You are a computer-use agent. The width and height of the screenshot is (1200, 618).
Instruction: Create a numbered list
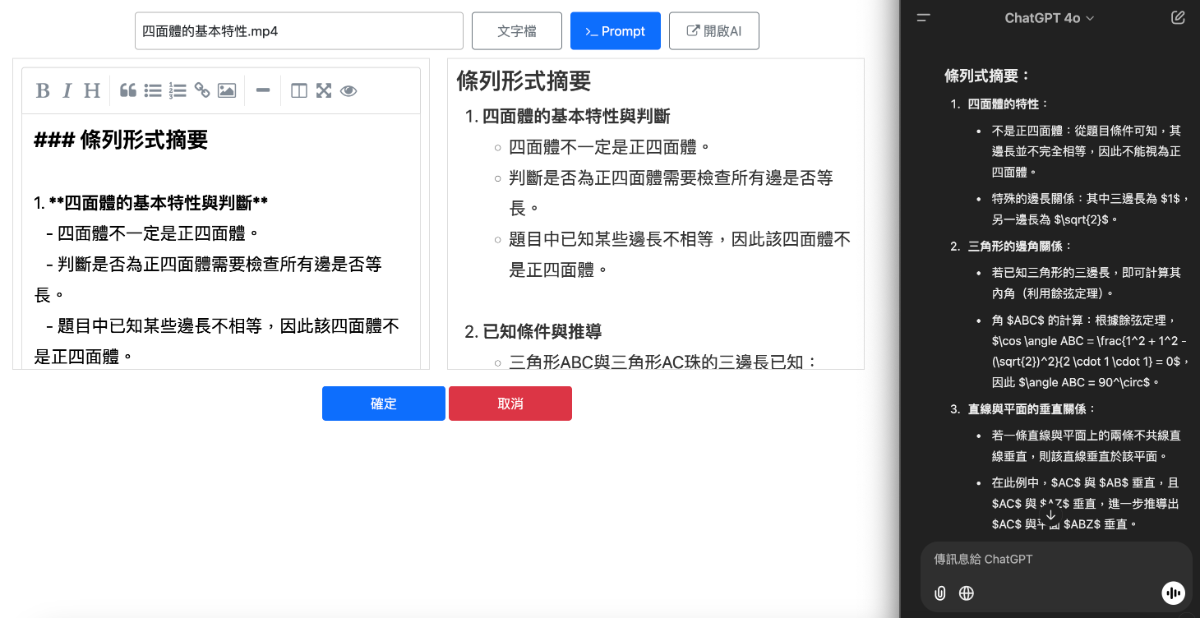178,91
